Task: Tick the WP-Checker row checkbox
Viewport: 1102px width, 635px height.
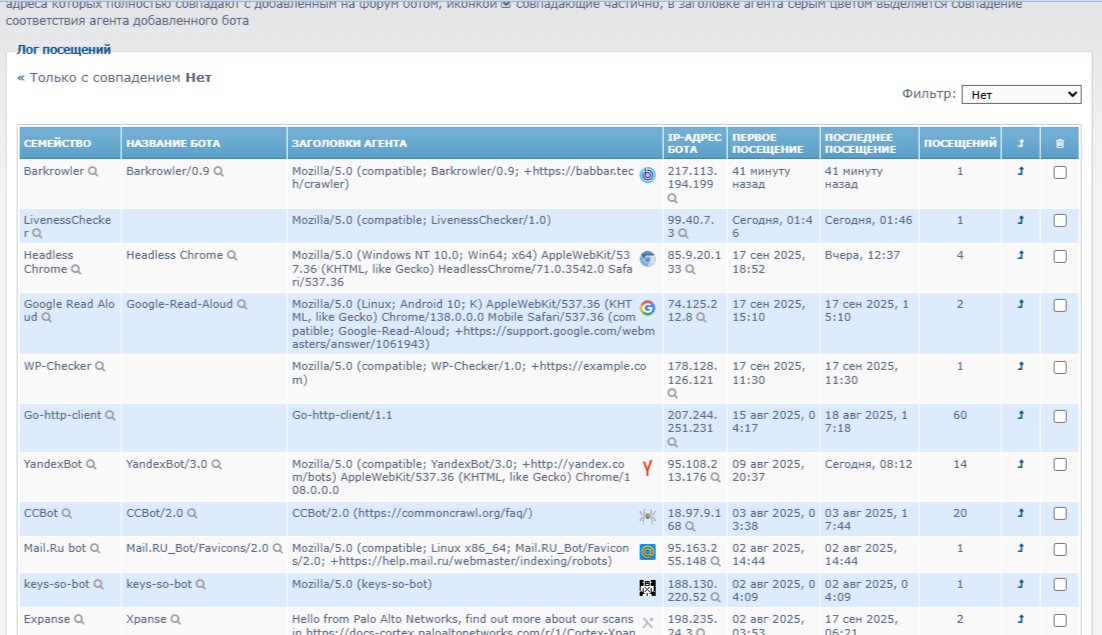Action: point(1060,367)
